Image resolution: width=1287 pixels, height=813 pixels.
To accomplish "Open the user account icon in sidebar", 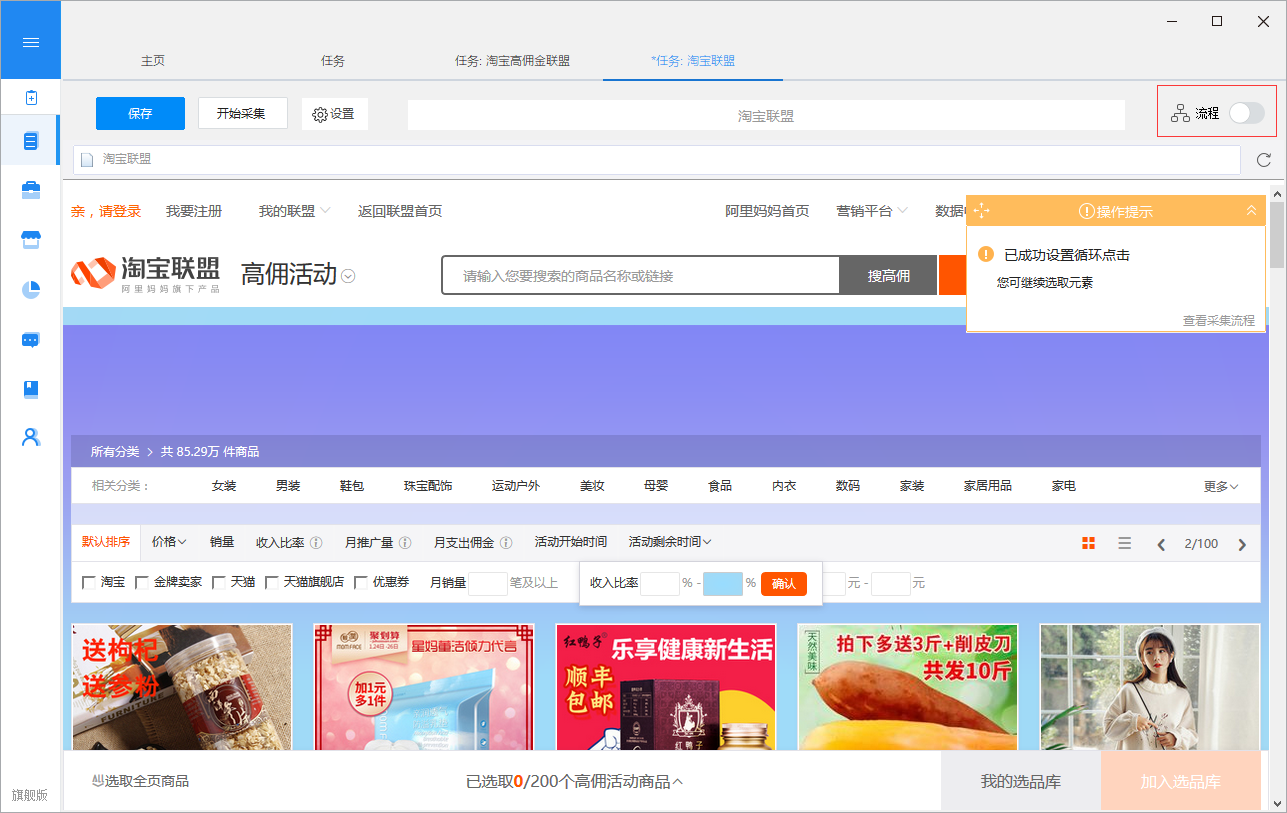I will tap(31, 437).
